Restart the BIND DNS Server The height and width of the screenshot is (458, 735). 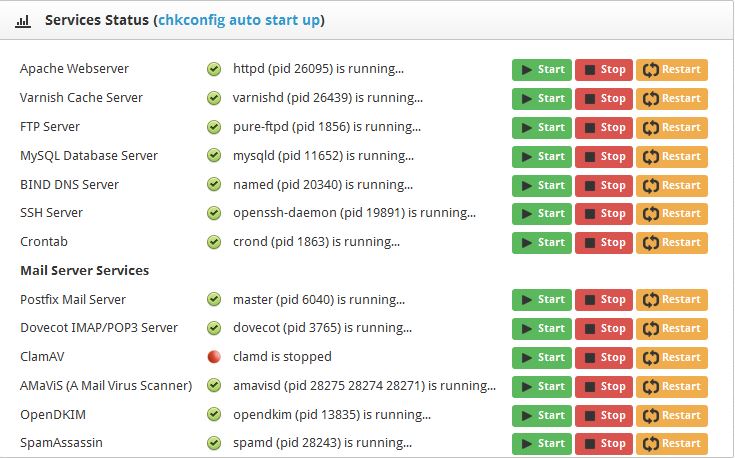672,185
